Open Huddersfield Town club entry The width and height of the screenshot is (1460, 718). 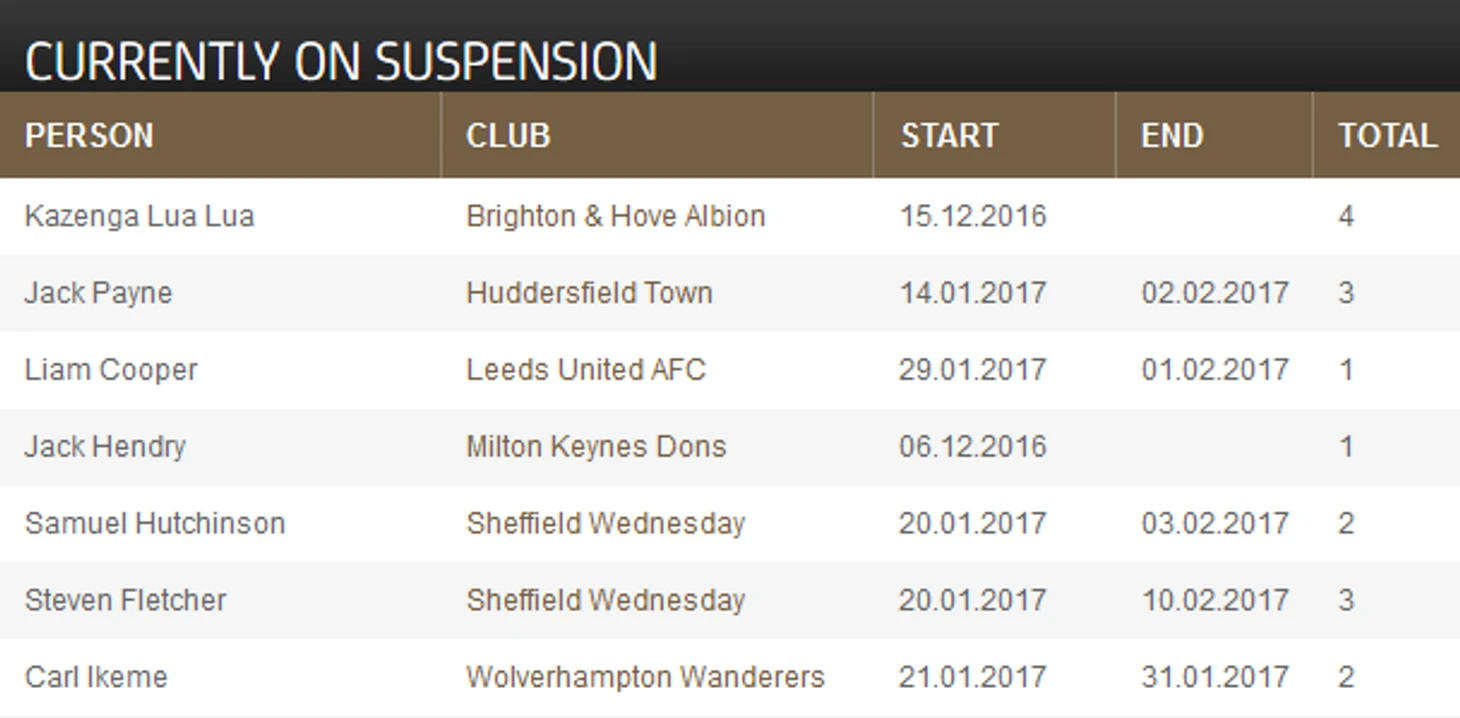pyautogui.click(x=589, y=293)
